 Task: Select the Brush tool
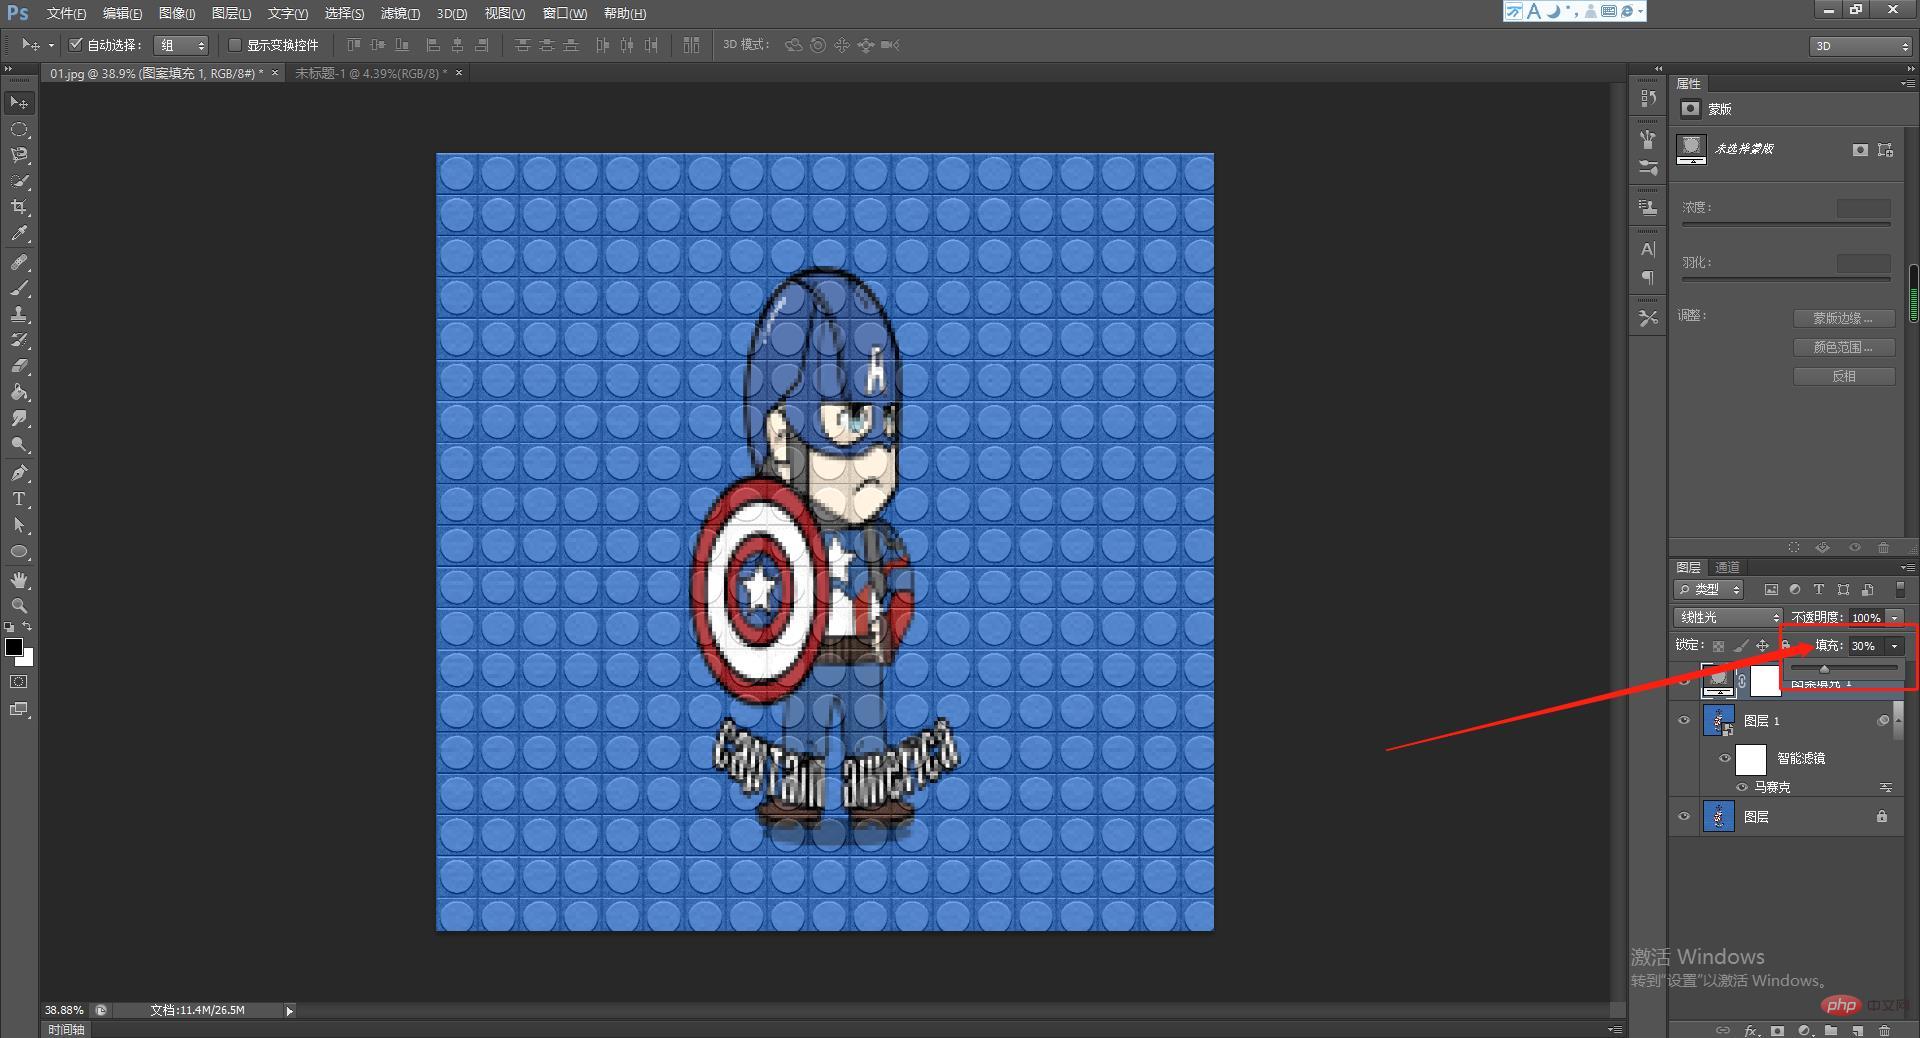click(x=19, y=288)
